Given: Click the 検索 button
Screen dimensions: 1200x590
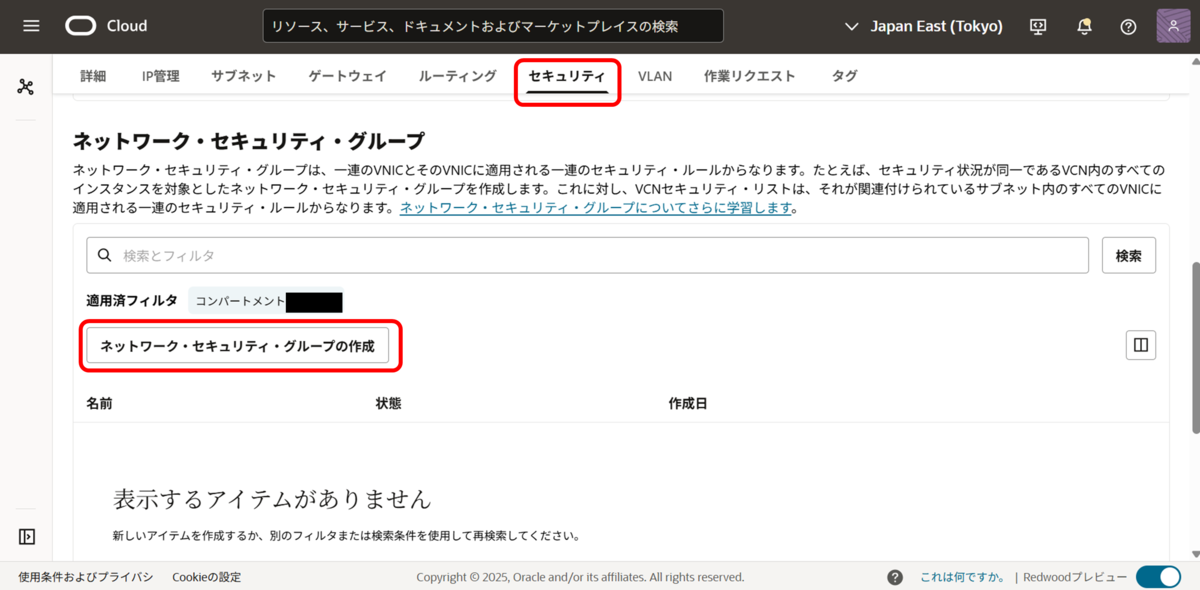Looking at the screenshot, I should (x=1129, y=255).
